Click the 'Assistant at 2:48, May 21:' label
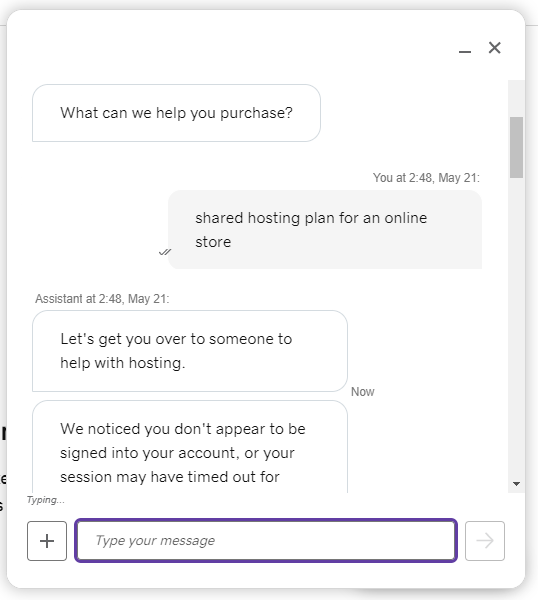538x600 pixels. tap(102, 298)
